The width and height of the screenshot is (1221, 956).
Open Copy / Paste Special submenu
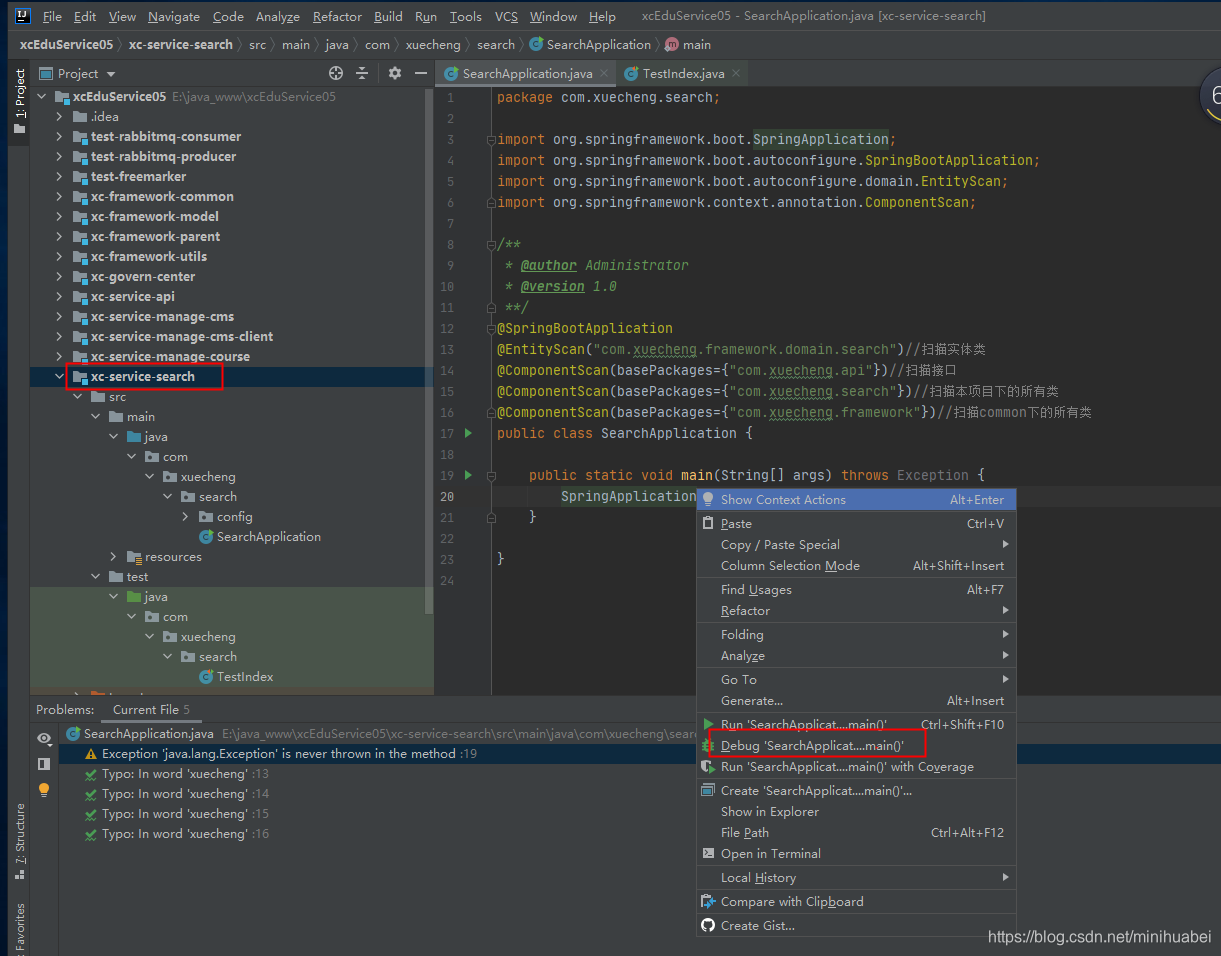click(x=856, y=544)
